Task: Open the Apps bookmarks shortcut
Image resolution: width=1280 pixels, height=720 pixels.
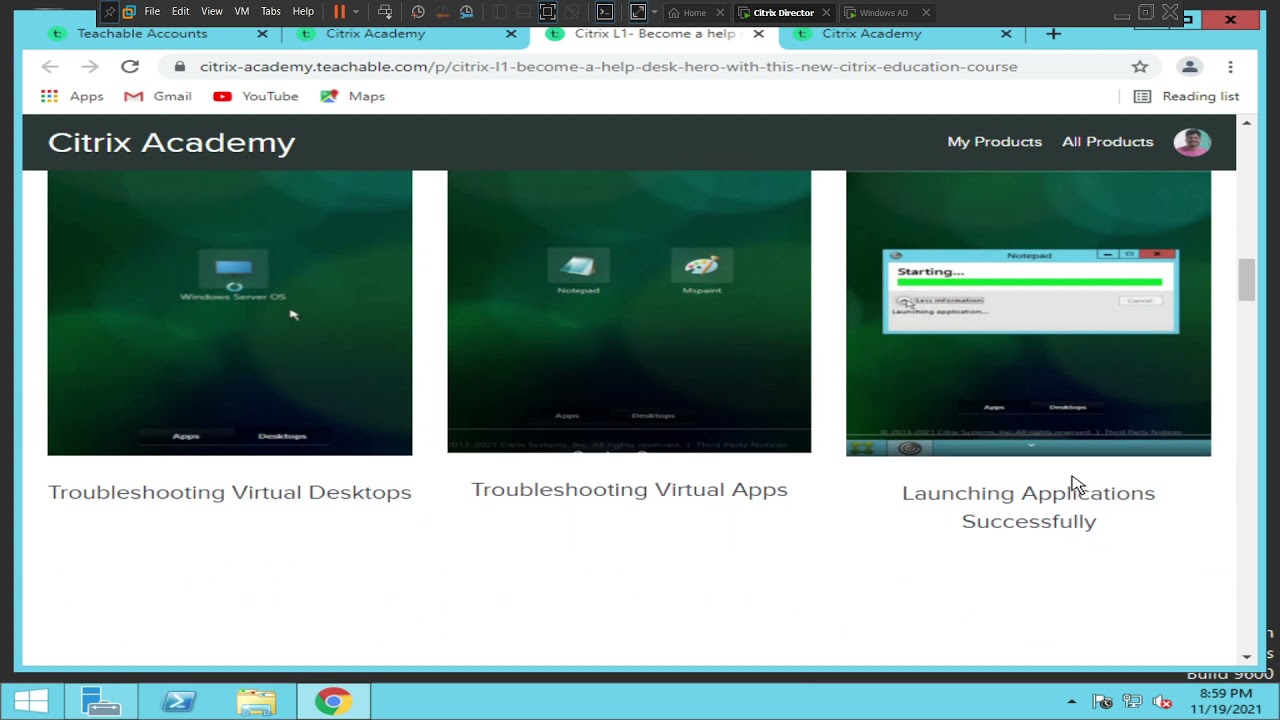Action: pyautogui.click(x=72, y=96)
